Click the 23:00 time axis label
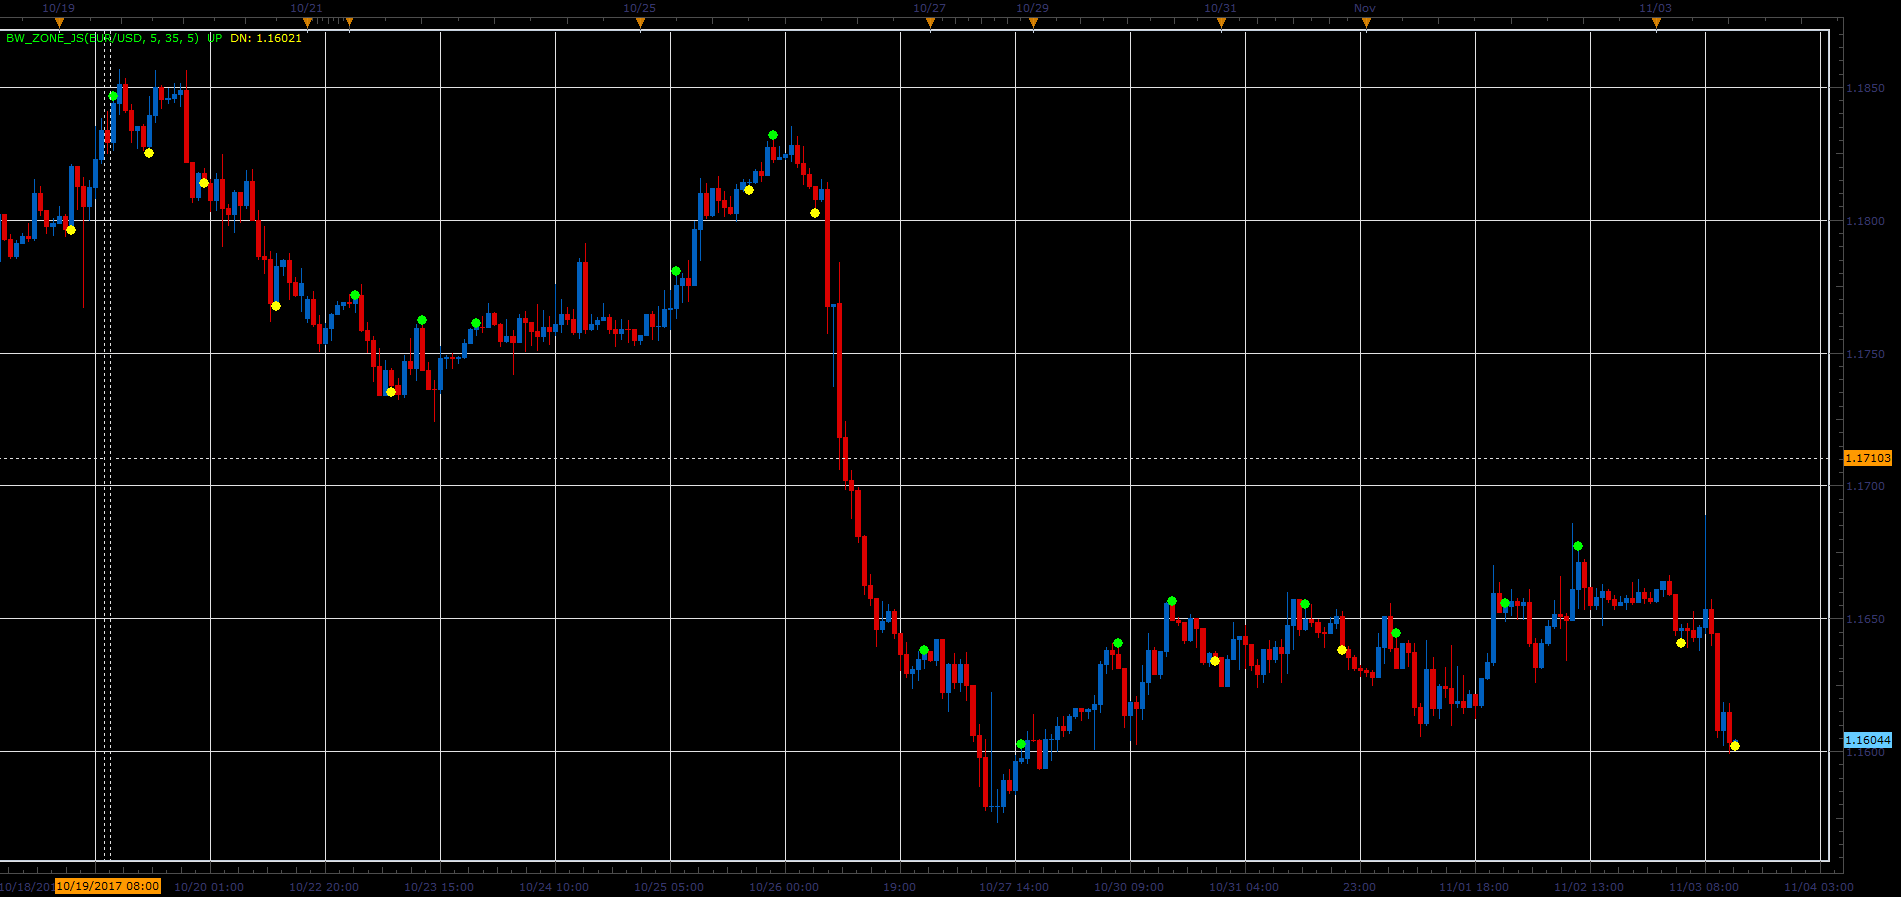1901x897 pixels. pos(1360,887)
